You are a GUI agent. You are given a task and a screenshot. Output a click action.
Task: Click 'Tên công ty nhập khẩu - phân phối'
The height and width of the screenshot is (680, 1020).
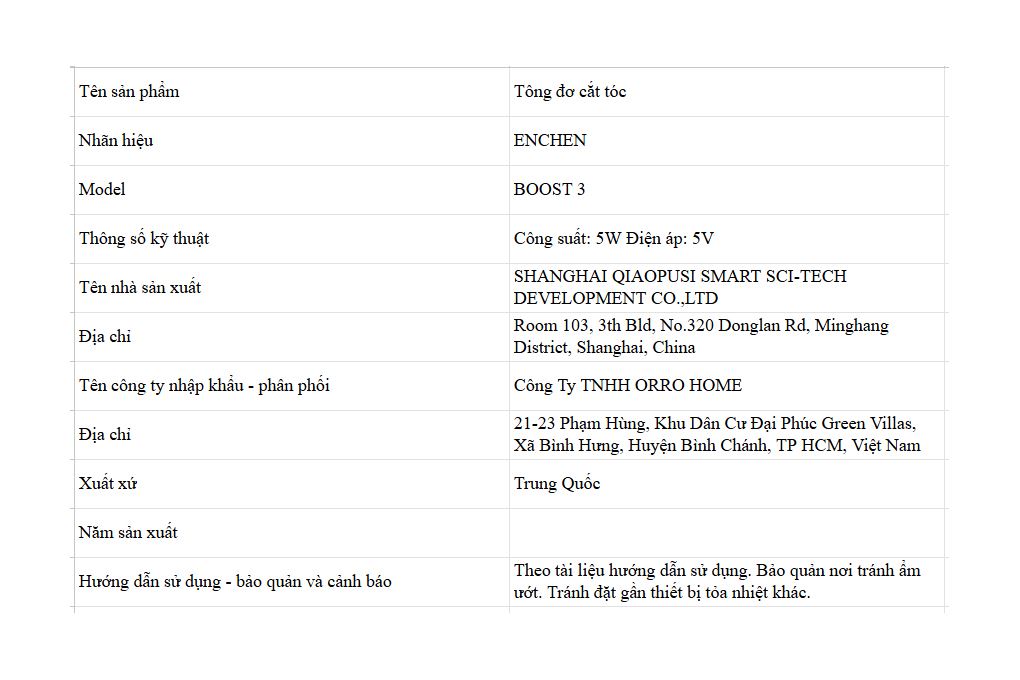click(x=204, y=386)
